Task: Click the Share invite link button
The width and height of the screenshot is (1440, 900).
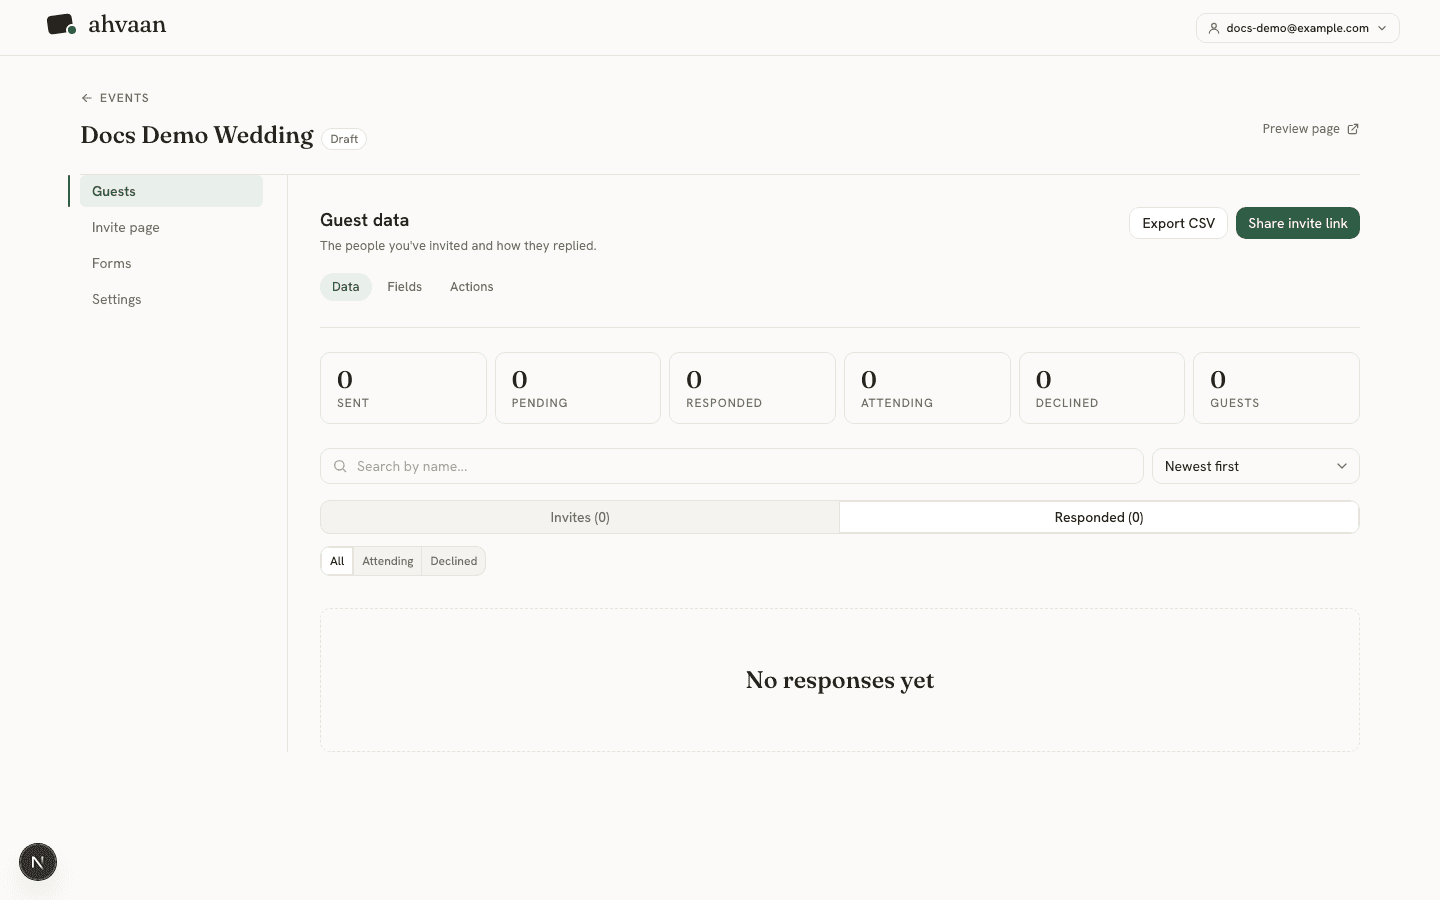Action: [x=1298, y=223]
